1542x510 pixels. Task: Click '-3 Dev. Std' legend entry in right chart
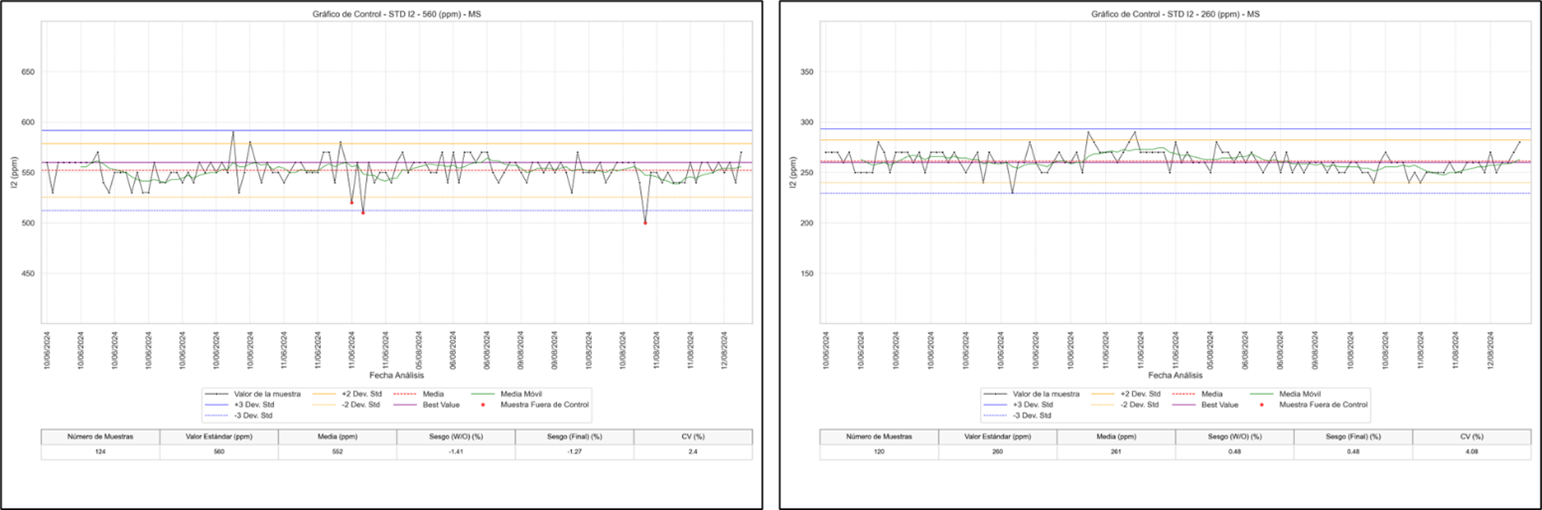coord(1033,415)
